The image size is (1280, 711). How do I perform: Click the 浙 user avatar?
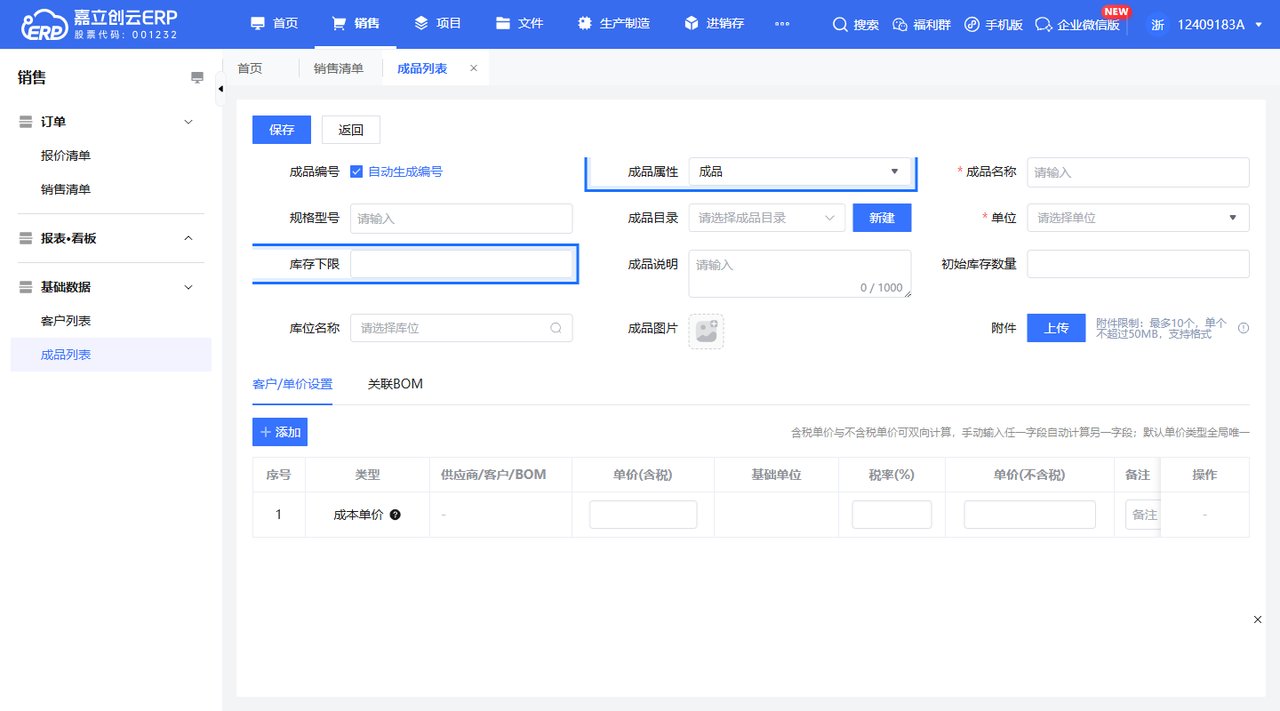(x=1157, y=25)
